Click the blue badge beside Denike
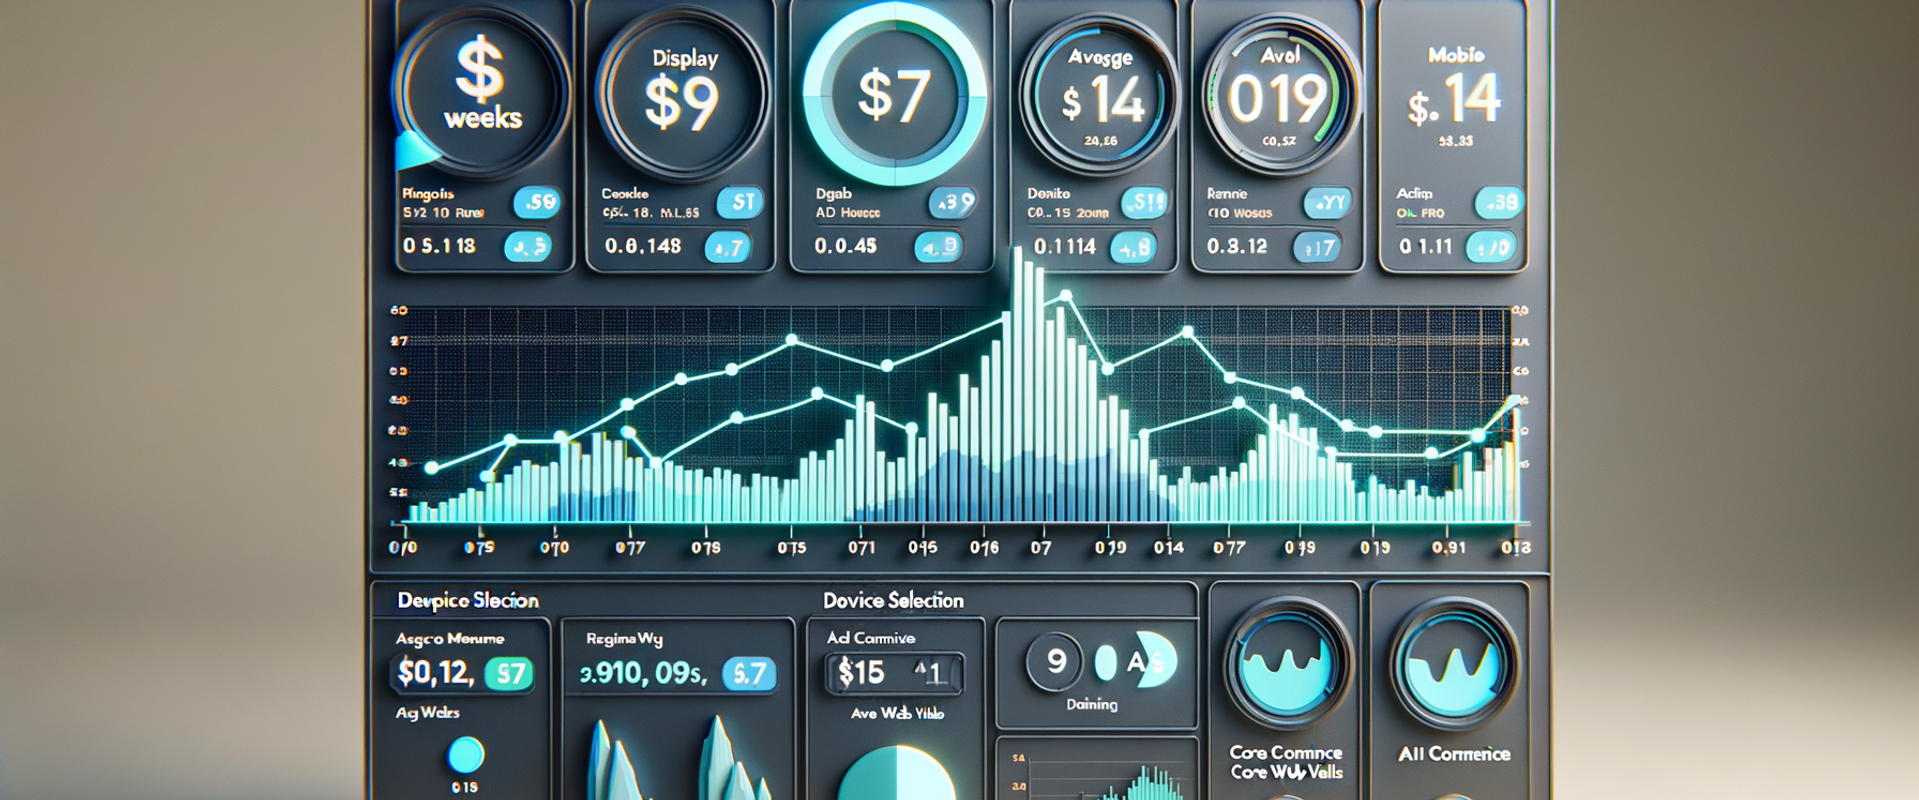 [1143, 203]
